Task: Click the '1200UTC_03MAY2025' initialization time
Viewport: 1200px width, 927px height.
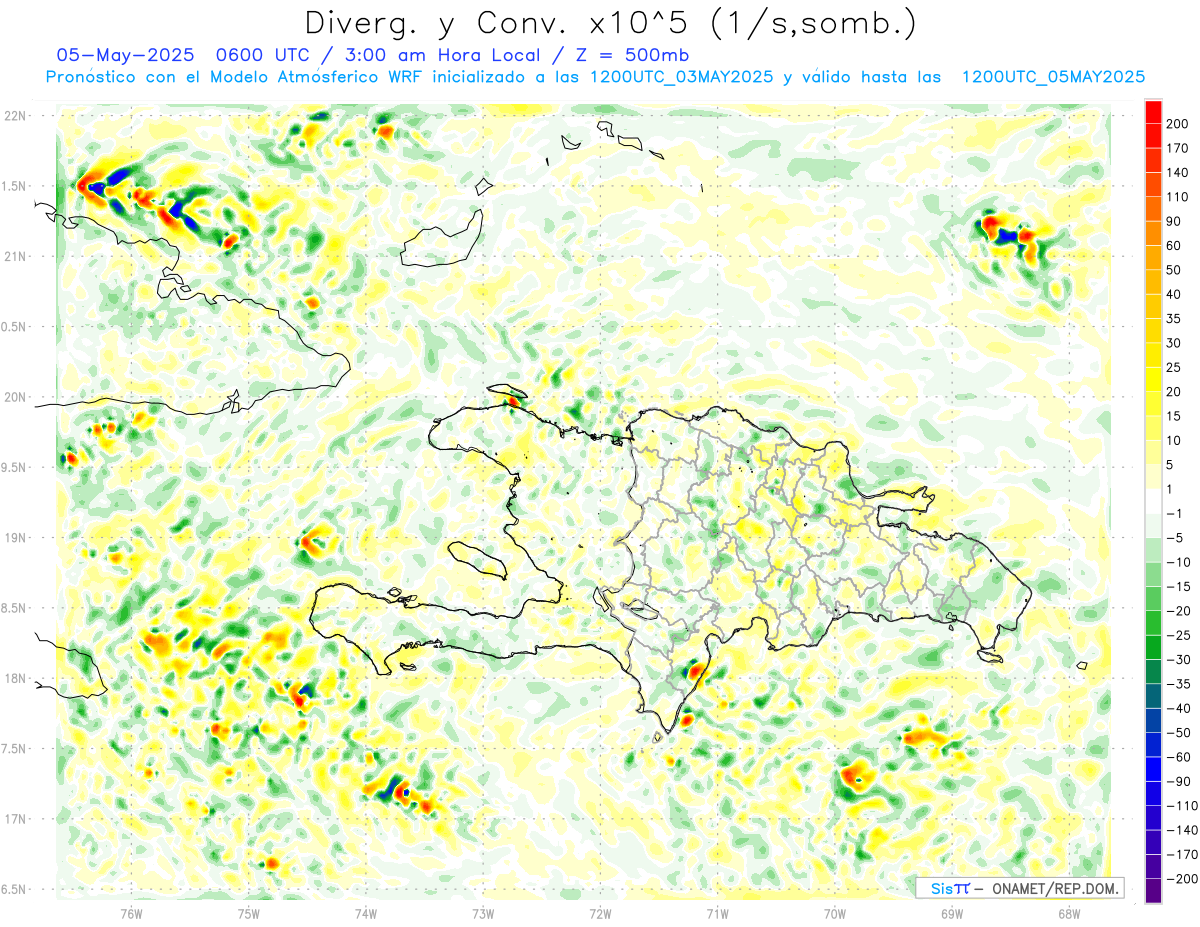Action: (681, 77)
